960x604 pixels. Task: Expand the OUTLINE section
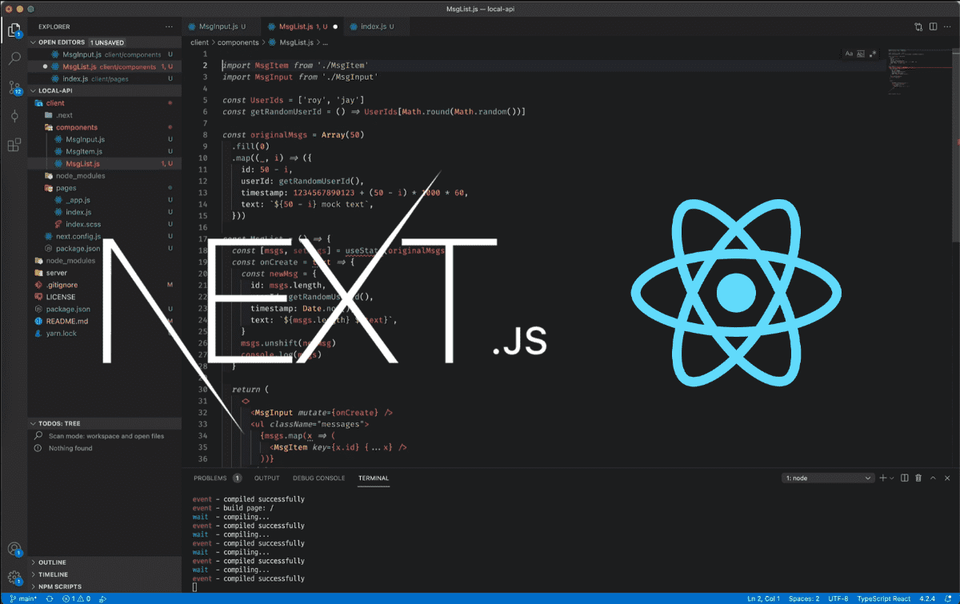point(105,562)
